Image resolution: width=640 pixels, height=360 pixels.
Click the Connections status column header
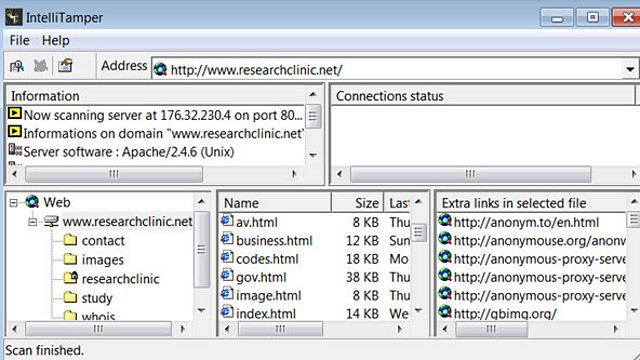coord(482,96)
